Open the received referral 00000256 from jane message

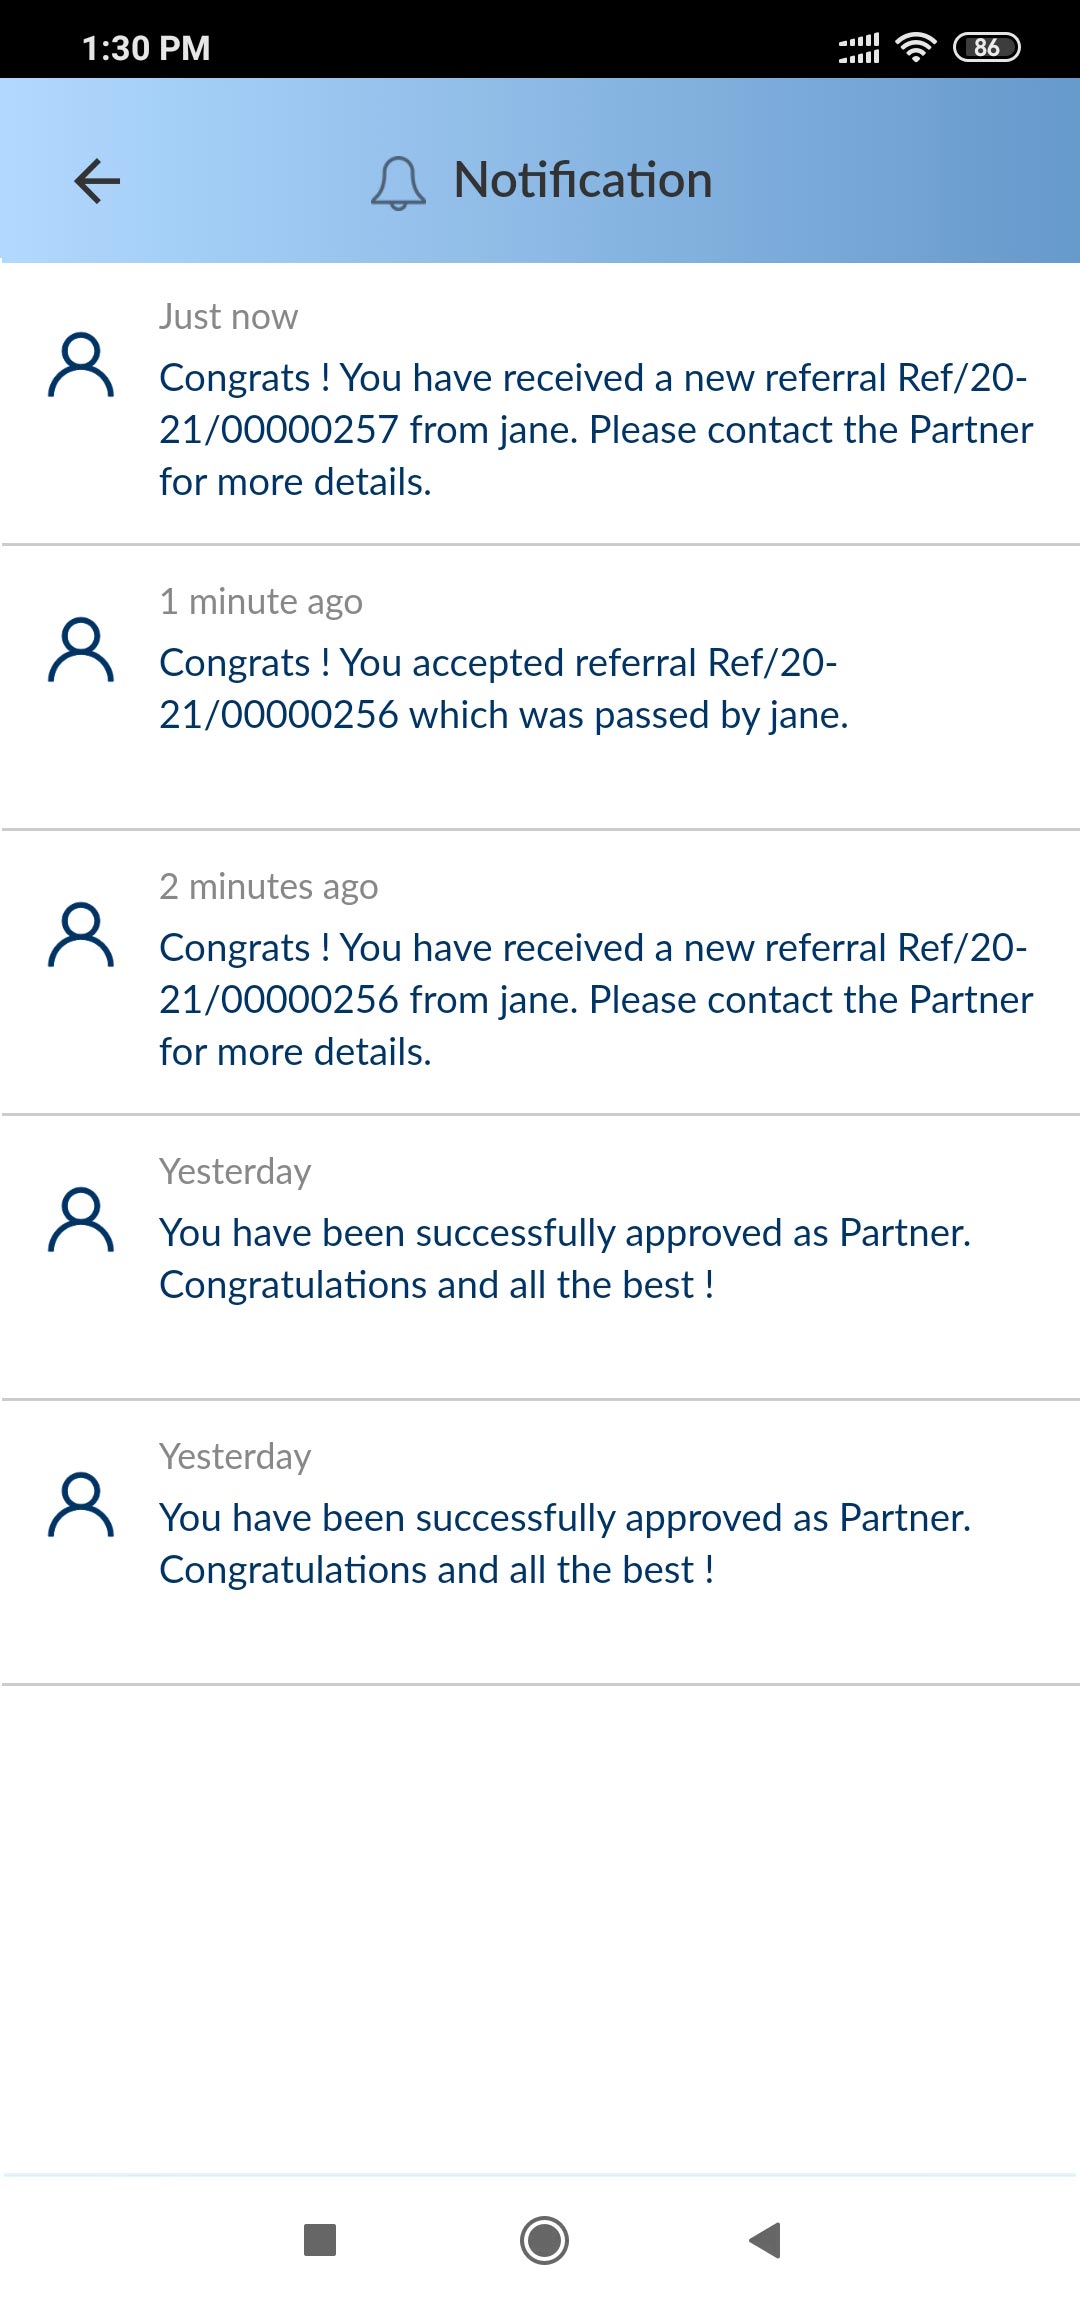(x=595, y=1000)
